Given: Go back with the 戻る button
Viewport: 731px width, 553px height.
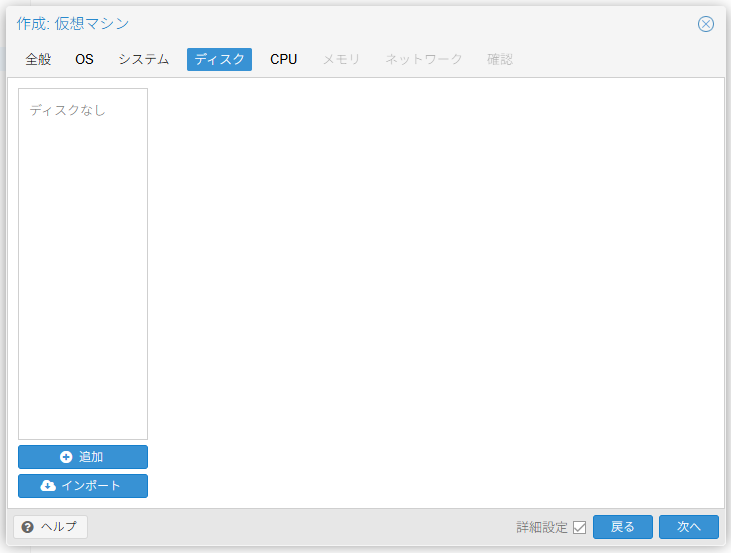Looking at the screenshot, I should point(622,527).
